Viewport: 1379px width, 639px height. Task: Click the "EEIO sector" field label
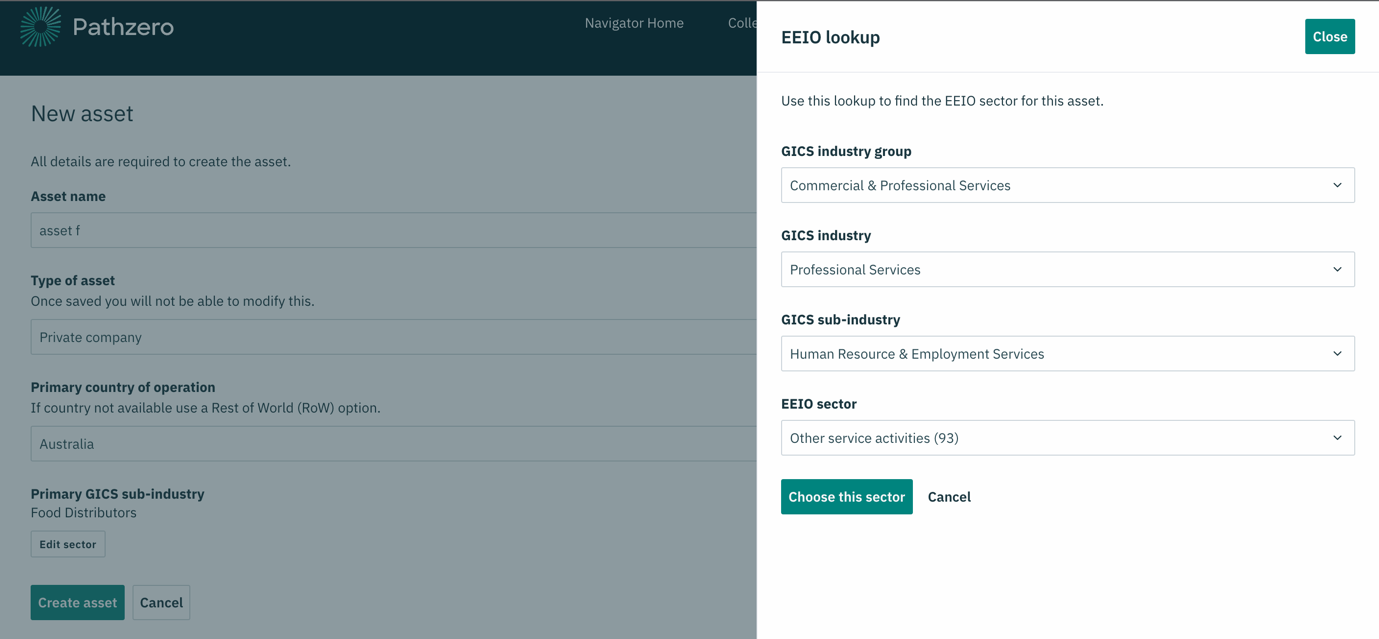(x=819, y=404)
